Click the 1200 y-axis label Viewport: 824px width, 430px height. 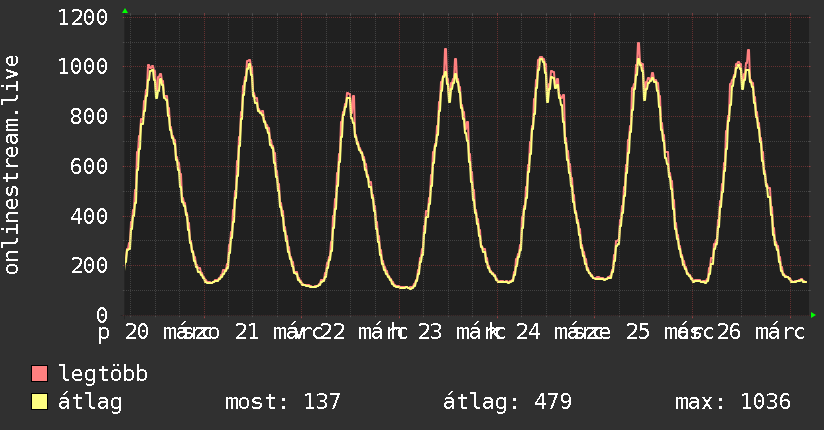[x=83, y=18]
